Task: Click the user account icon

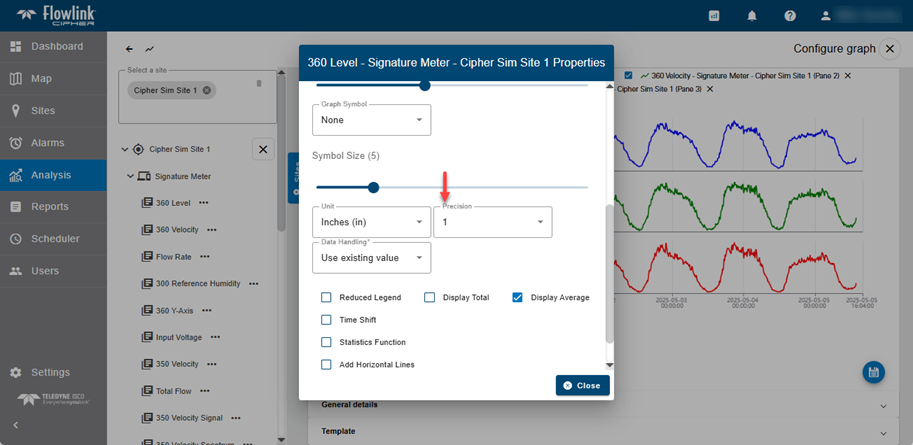Action: click(x=825, y=16)
